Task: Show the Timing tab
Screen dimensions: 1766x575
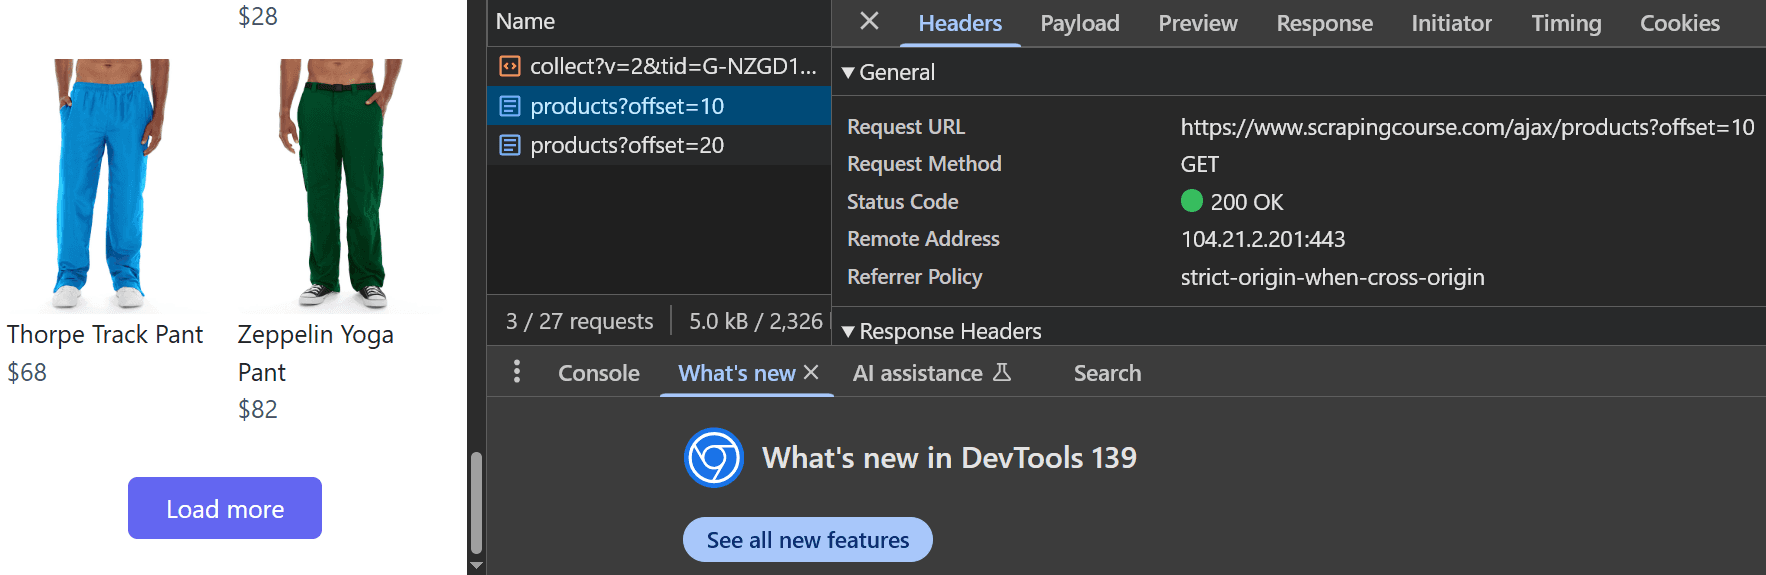Action: pyautogui.click(x=1566, y=23)
